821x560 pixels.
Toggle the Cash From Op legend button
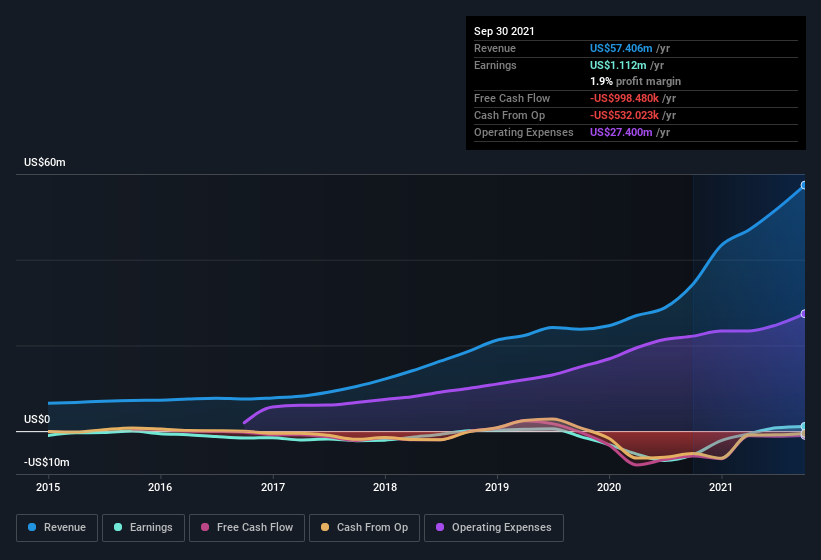(364, 528)
